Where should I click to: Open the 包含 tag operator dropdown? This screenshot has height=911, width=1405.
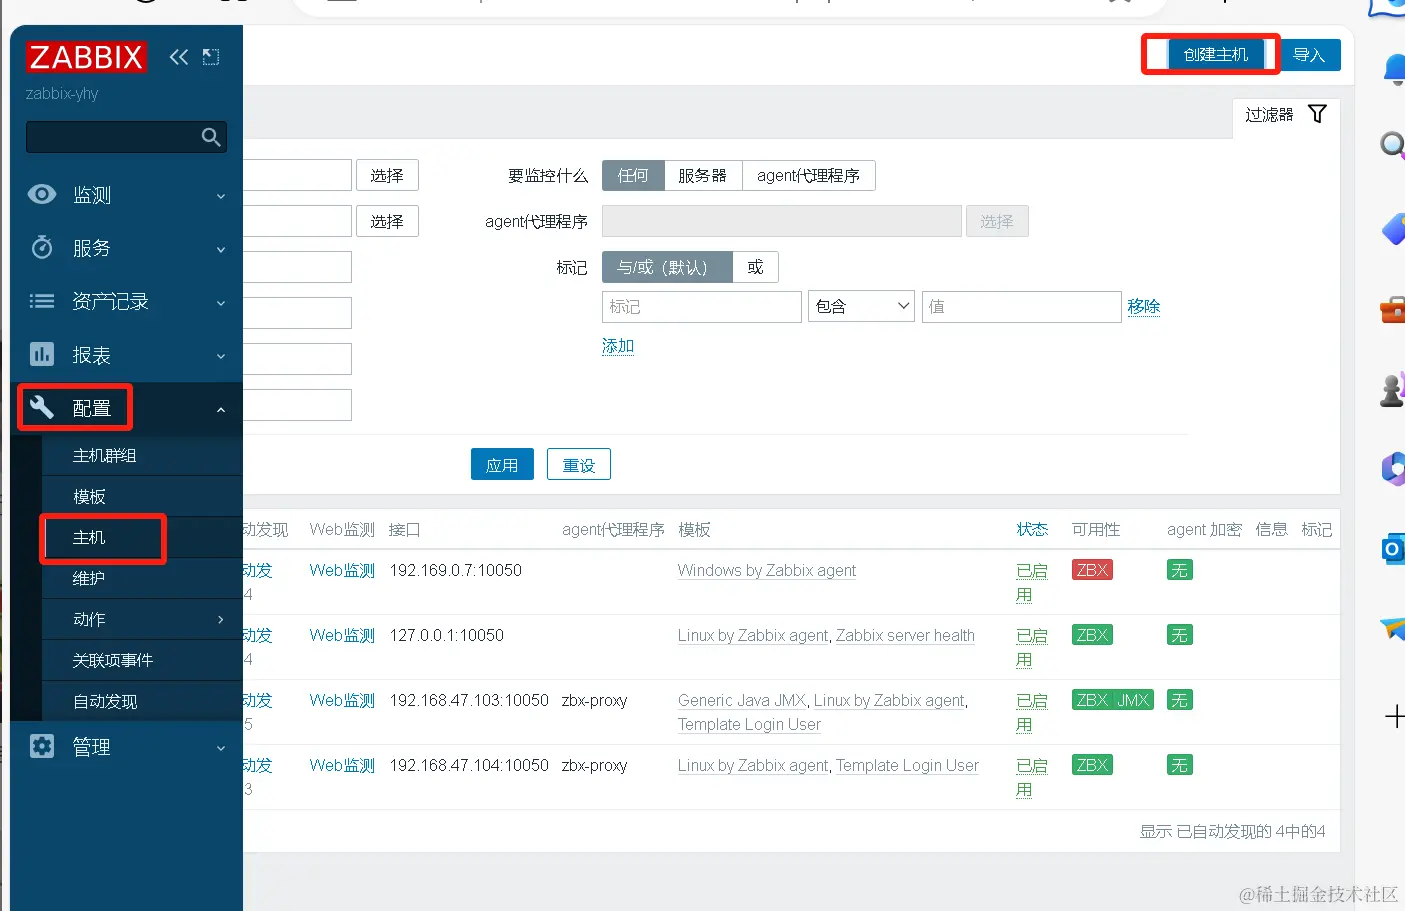point(862,306)
